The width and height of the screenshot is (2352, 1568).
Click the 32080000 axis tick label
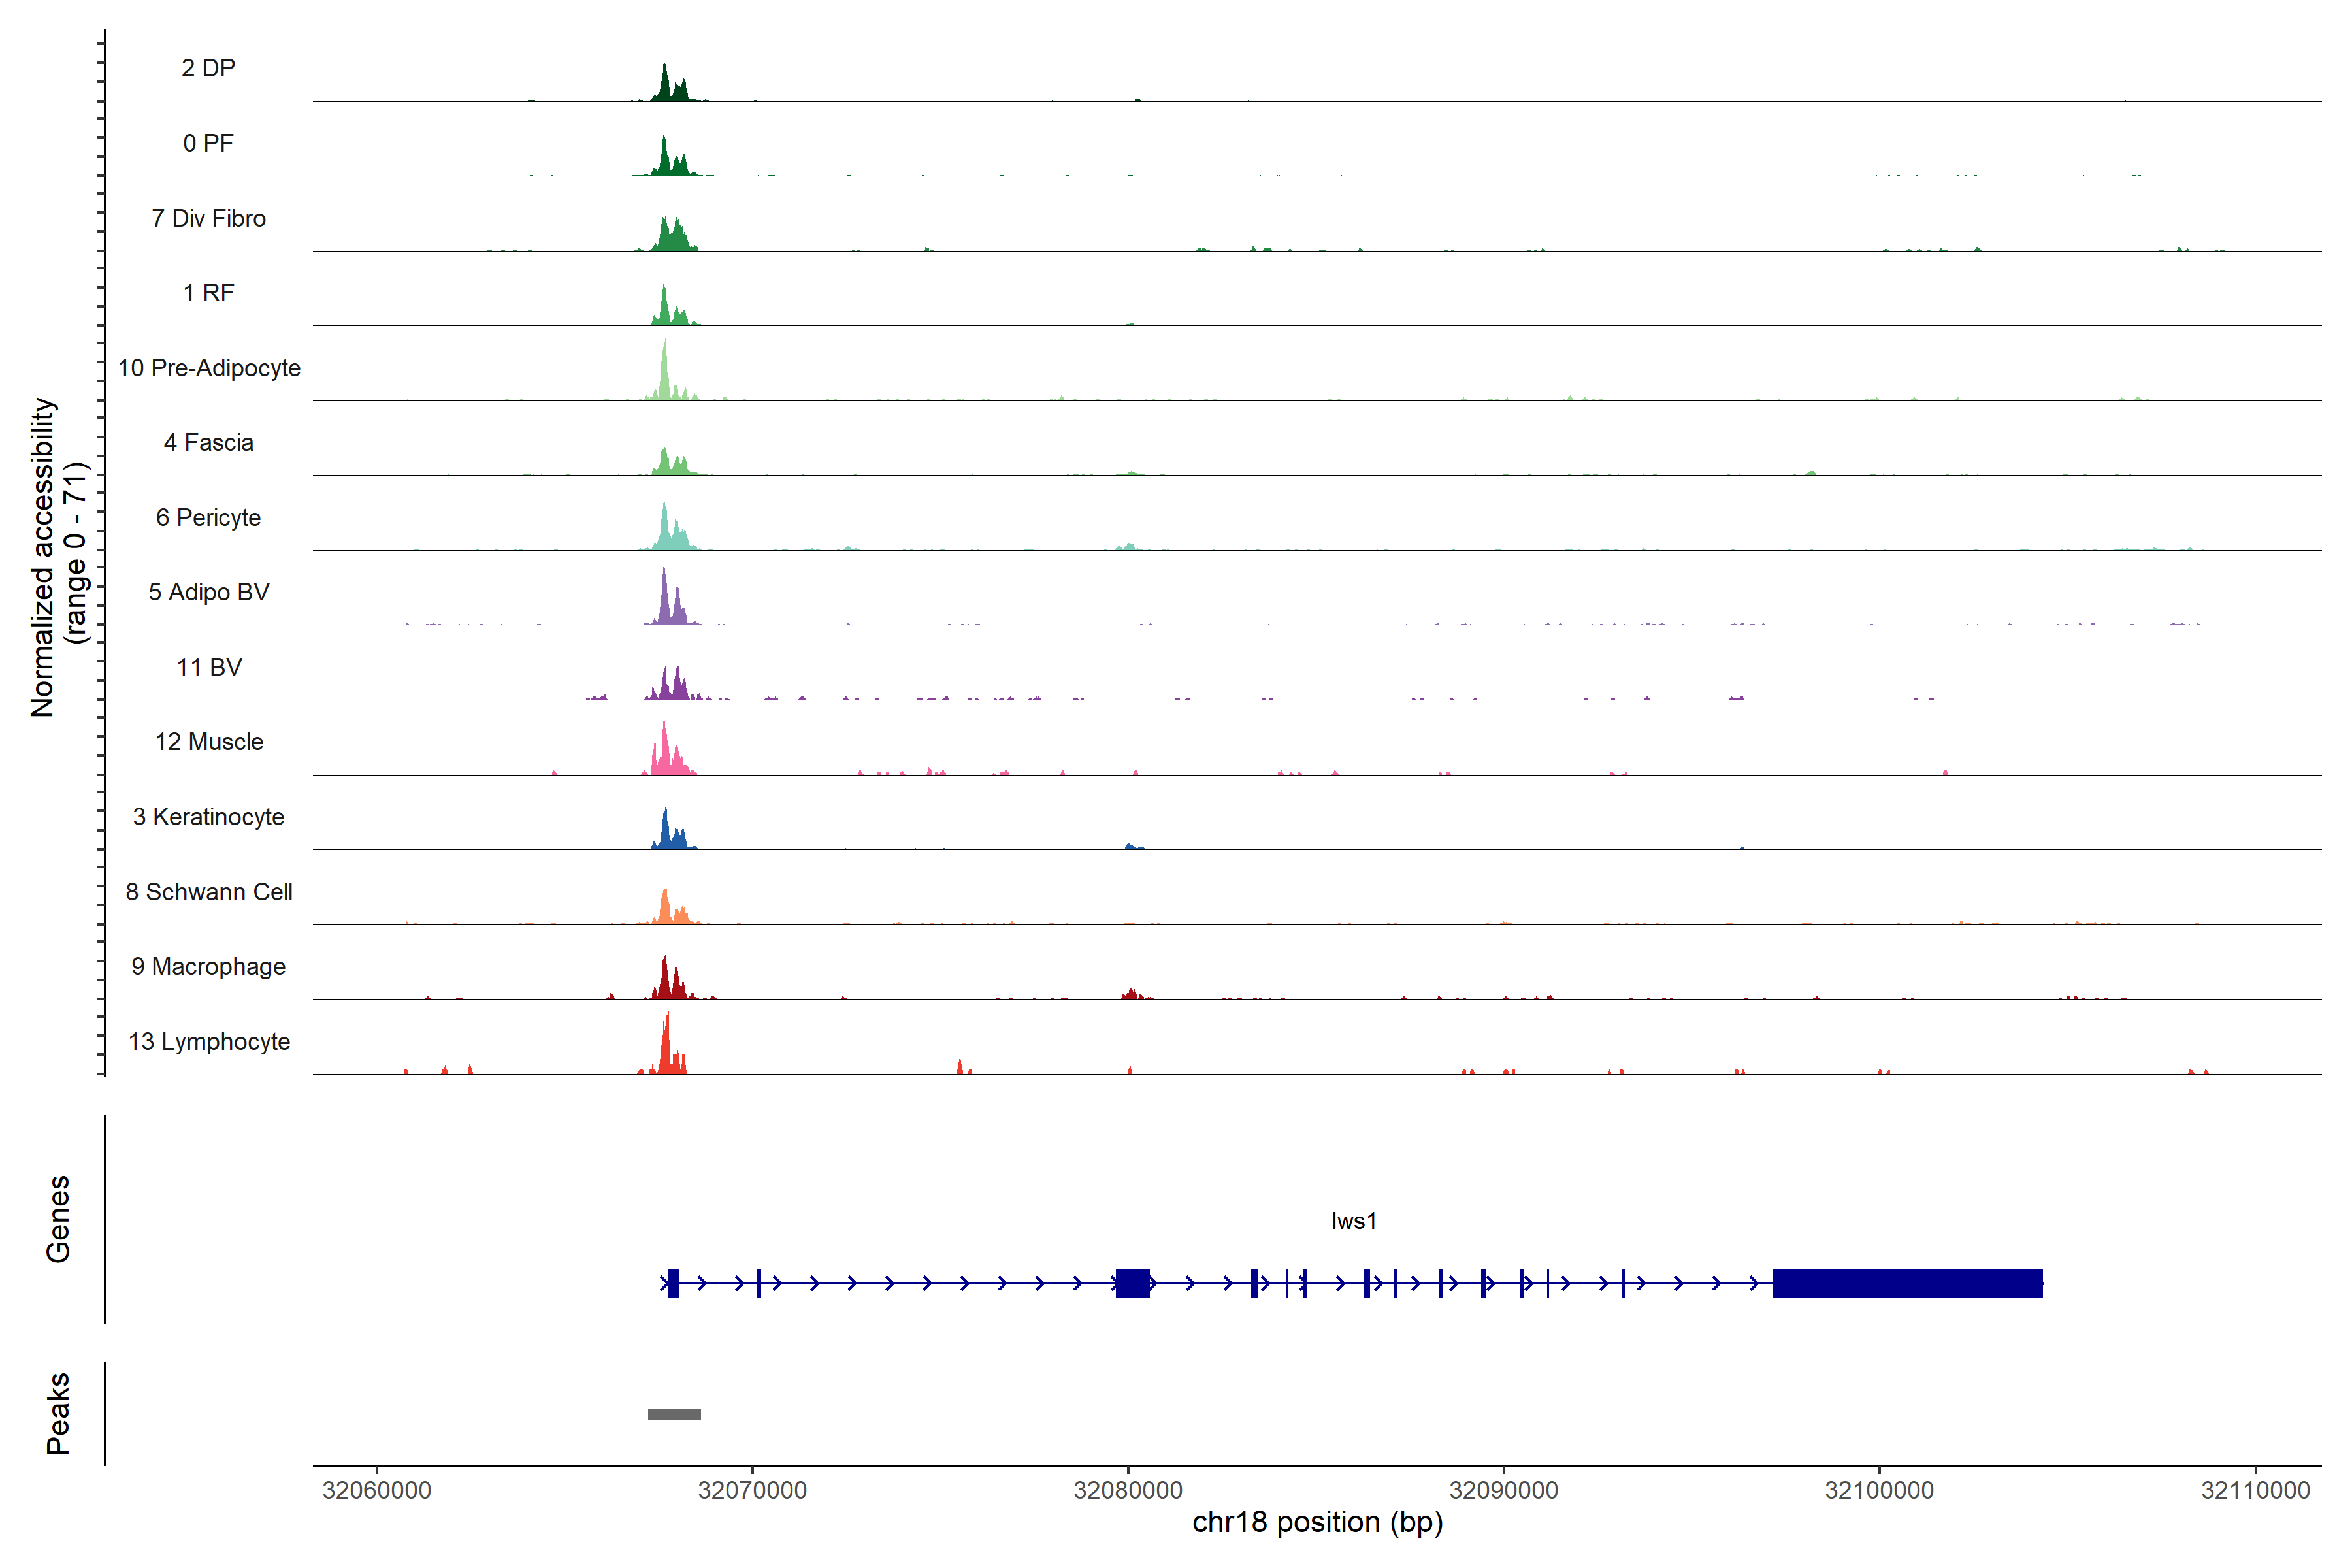point(1128,1490)
